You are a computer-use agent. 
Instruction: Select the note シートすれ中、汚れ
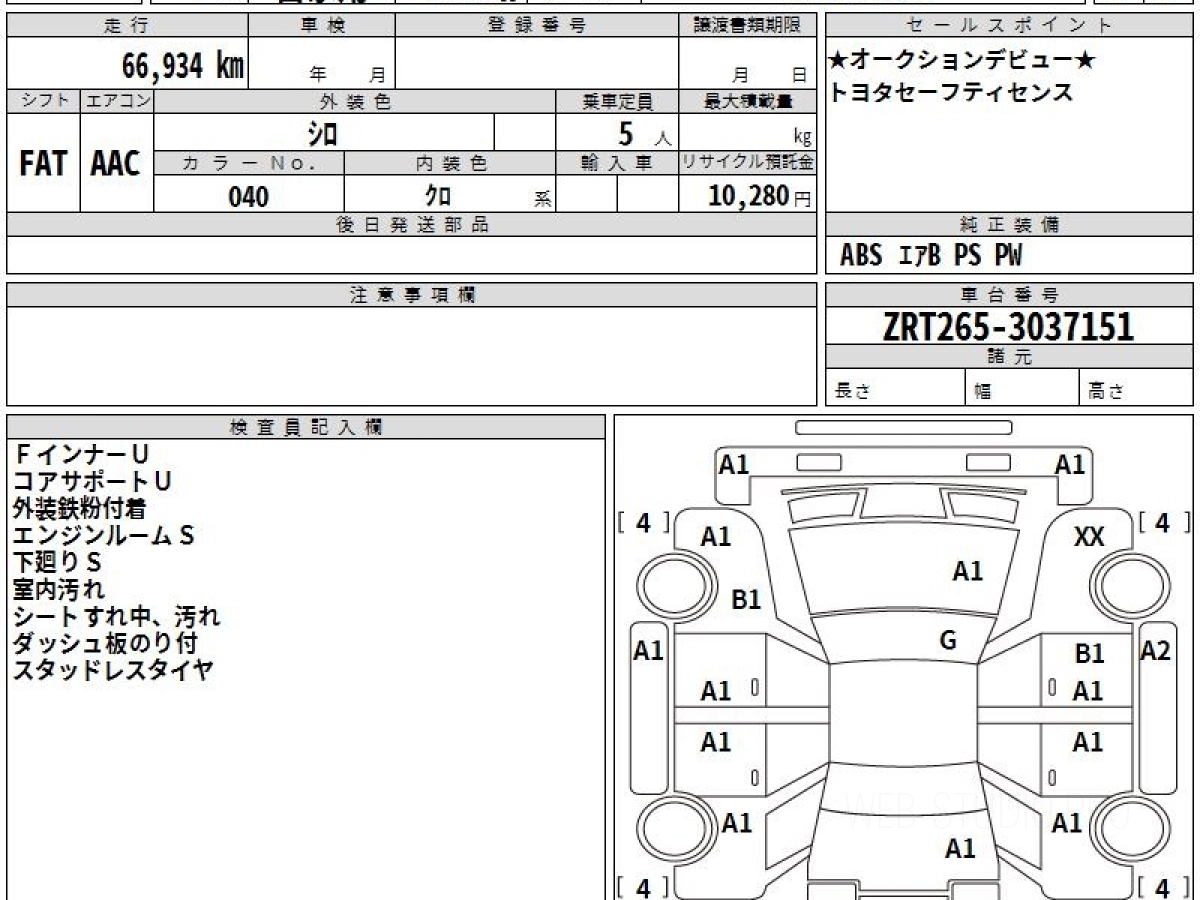[x=116, y=616]
